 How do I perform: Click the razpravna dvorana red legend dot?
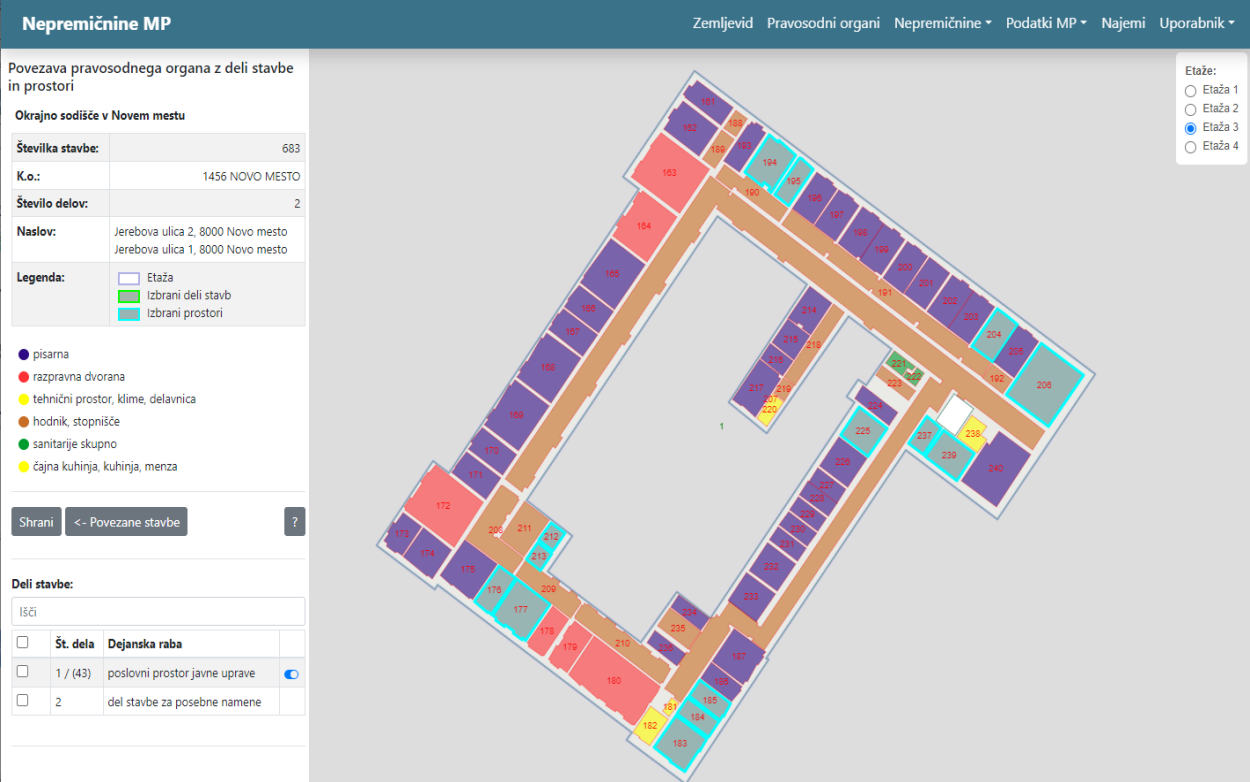pos(23,377)
